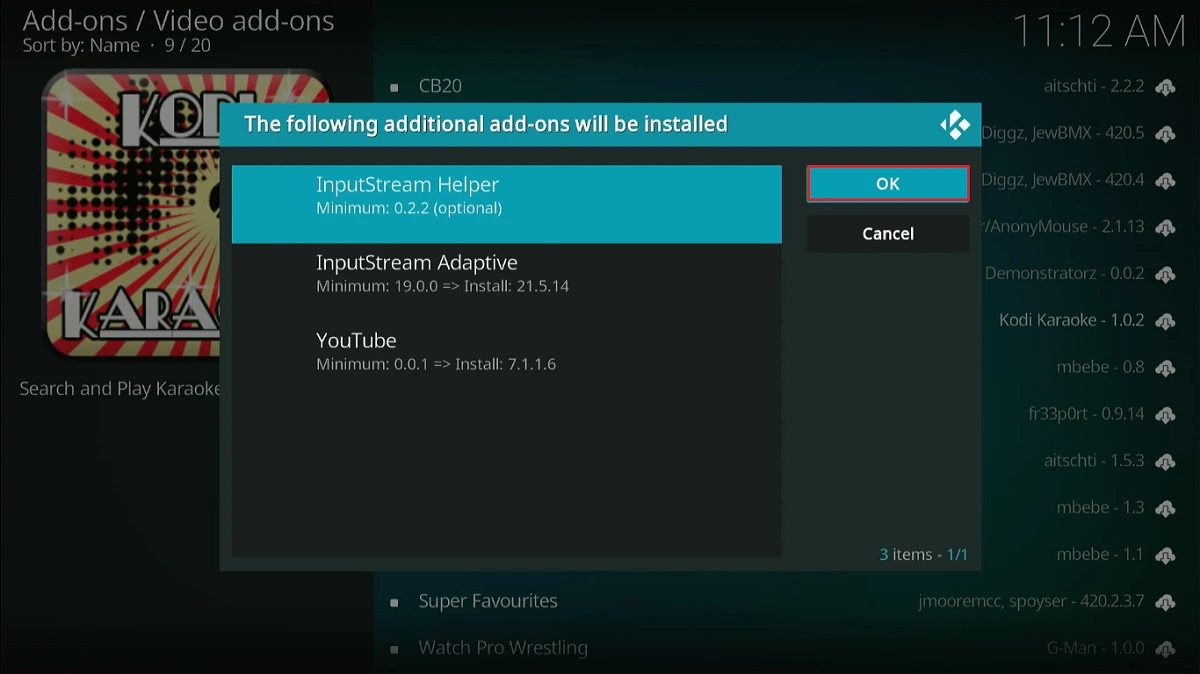Click cloud icon in Super Favourites row
Image resolution: width=1200 pixels, height=674 pixels.
pos(1164,602)
